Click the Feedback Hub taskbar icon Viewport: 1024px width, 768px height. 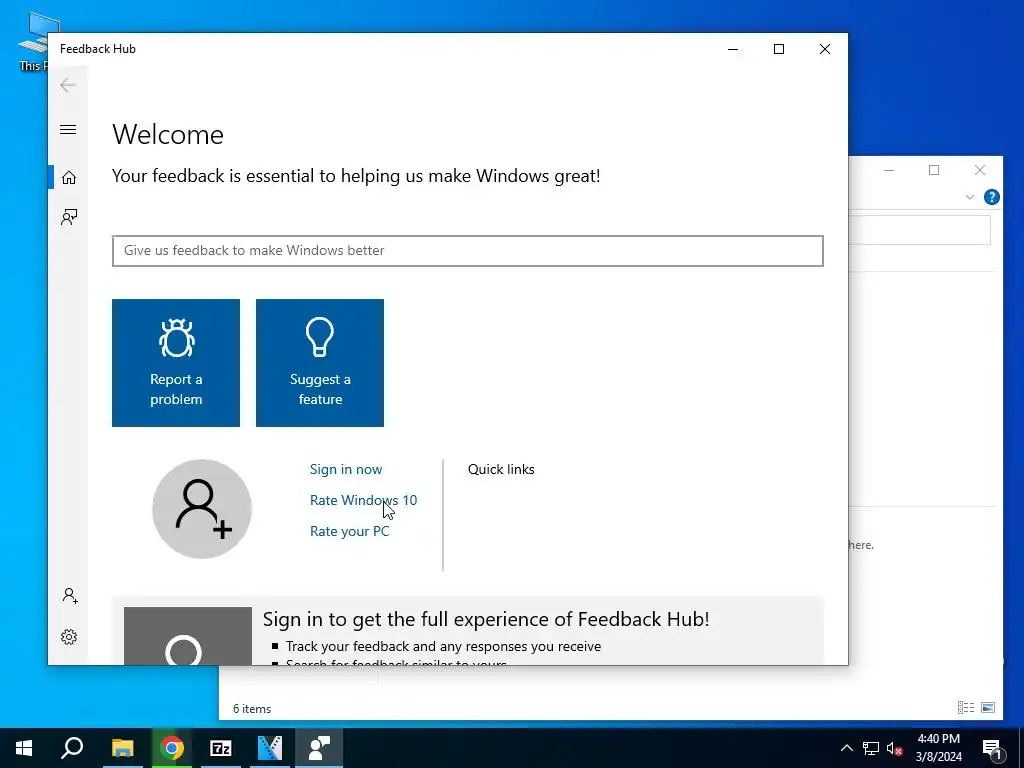(x=319, y=748)
